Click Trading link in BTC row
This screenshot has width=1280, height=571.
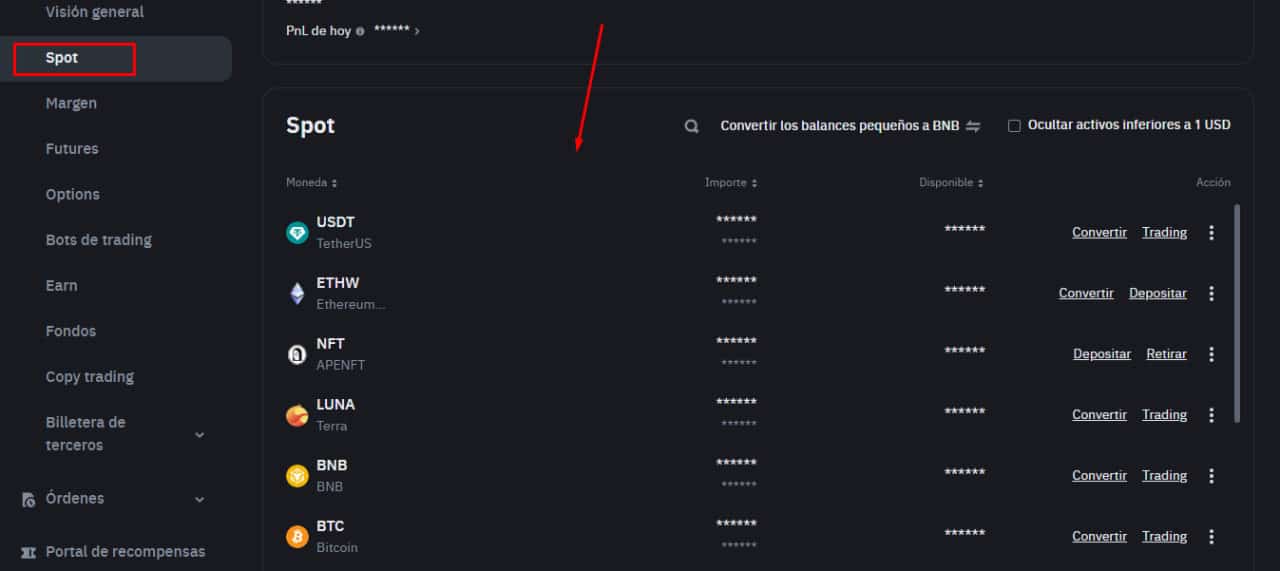(x=1165, y=537)
